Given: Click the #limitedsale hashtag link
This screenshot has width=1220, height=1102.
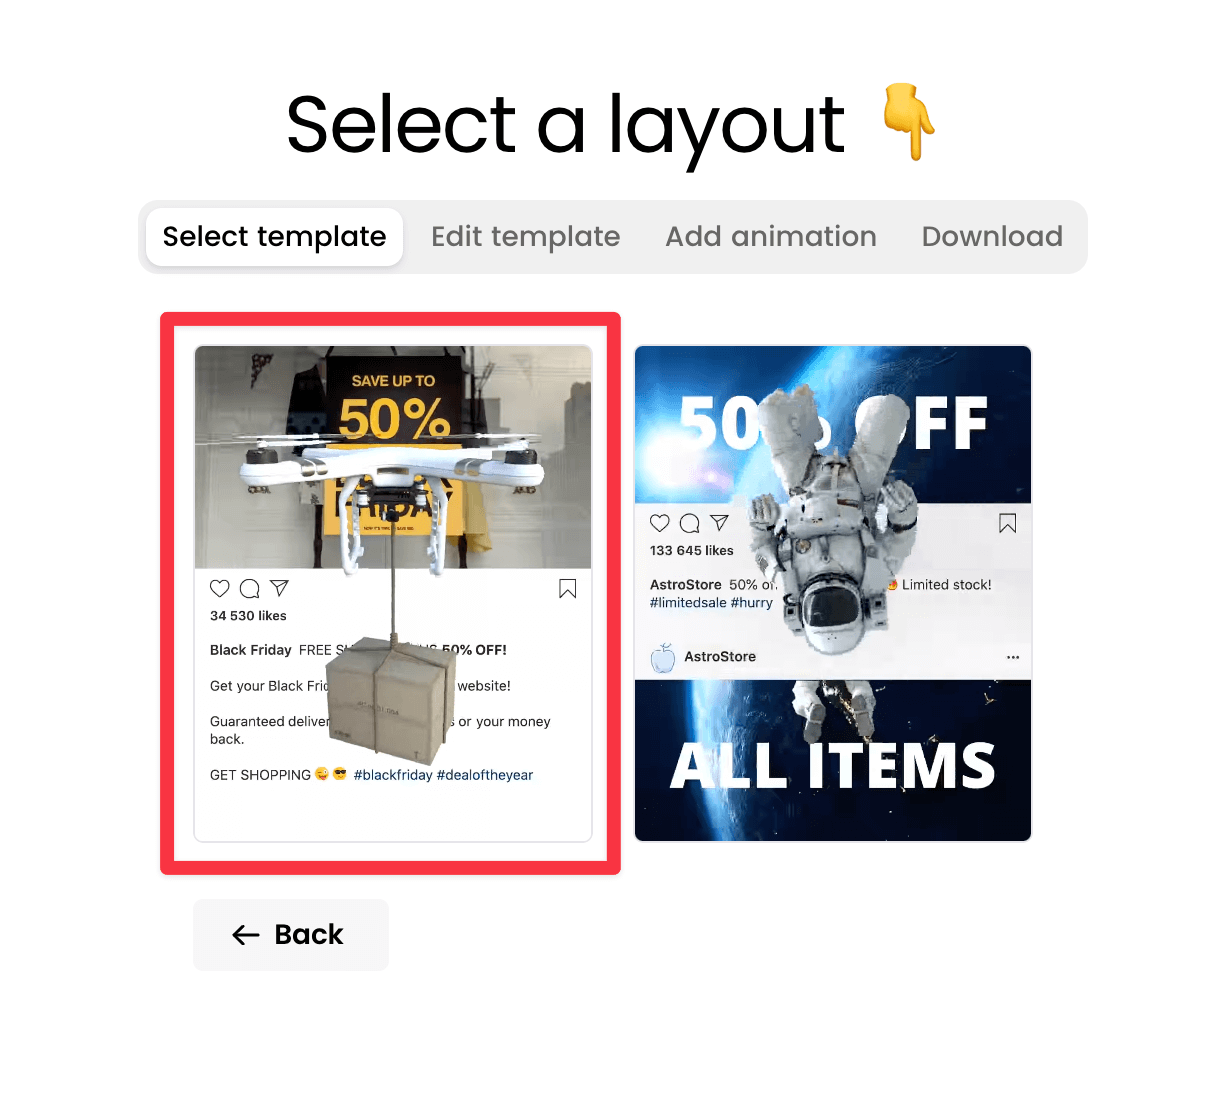Looking at the screenshot, I should pos(688,603).
